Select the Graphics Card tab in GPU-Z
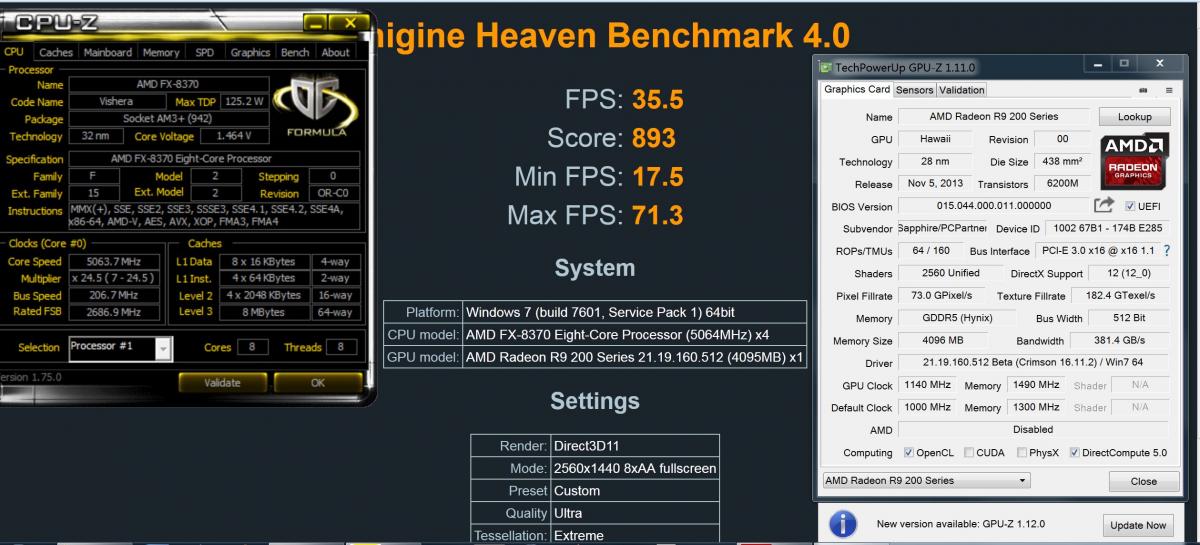Image resolution: width=1200 pixels, height=545 pixels. 857,89
